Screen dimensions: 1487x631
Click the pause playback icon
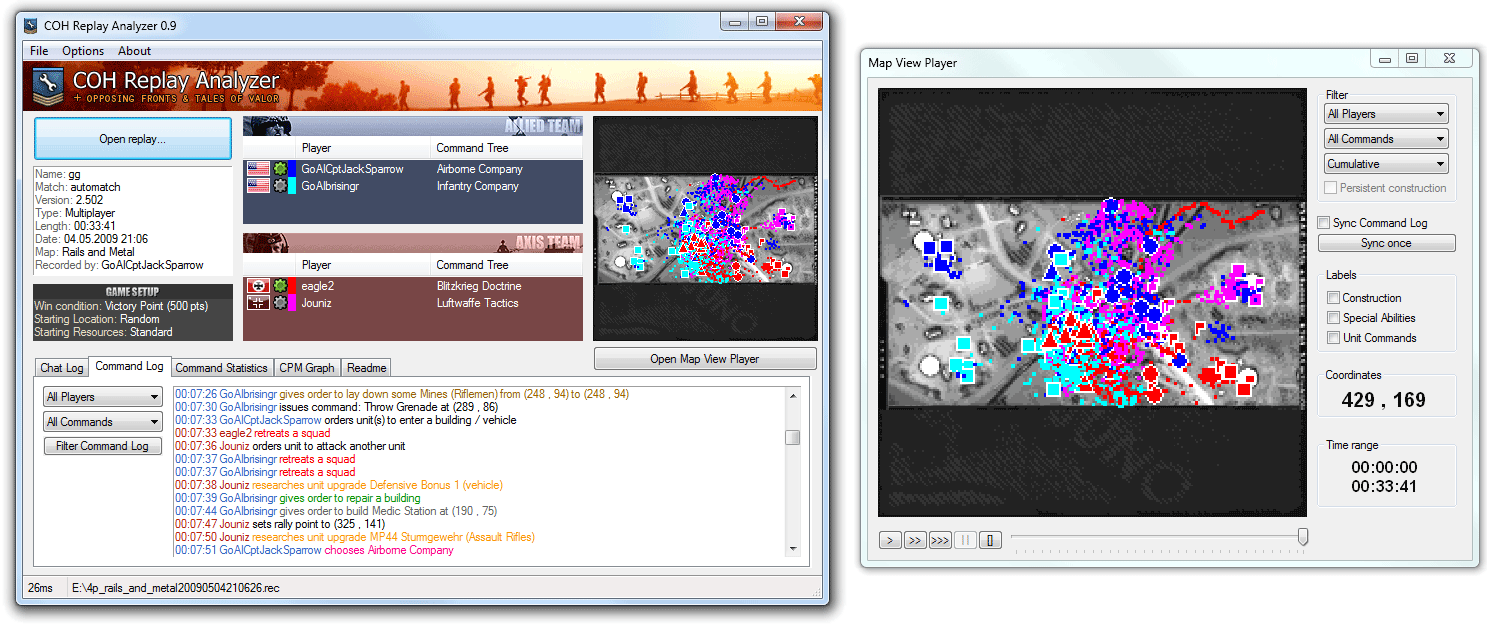965,540
